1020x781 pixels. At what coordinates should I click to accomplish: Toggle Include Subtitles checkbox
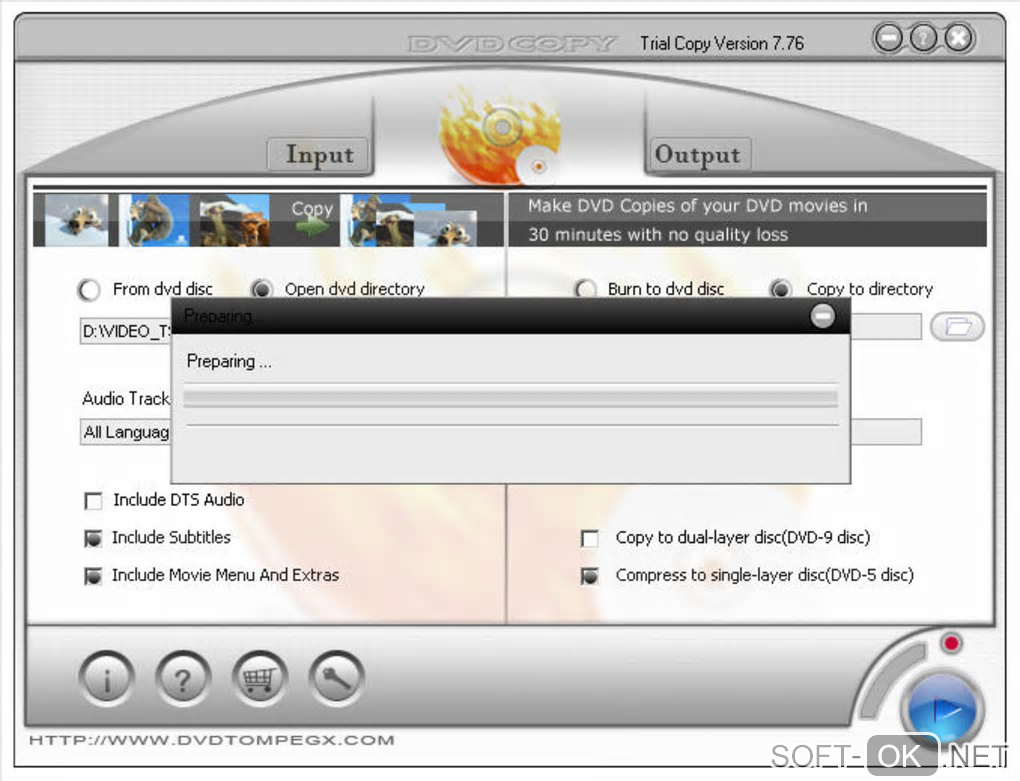94,538
